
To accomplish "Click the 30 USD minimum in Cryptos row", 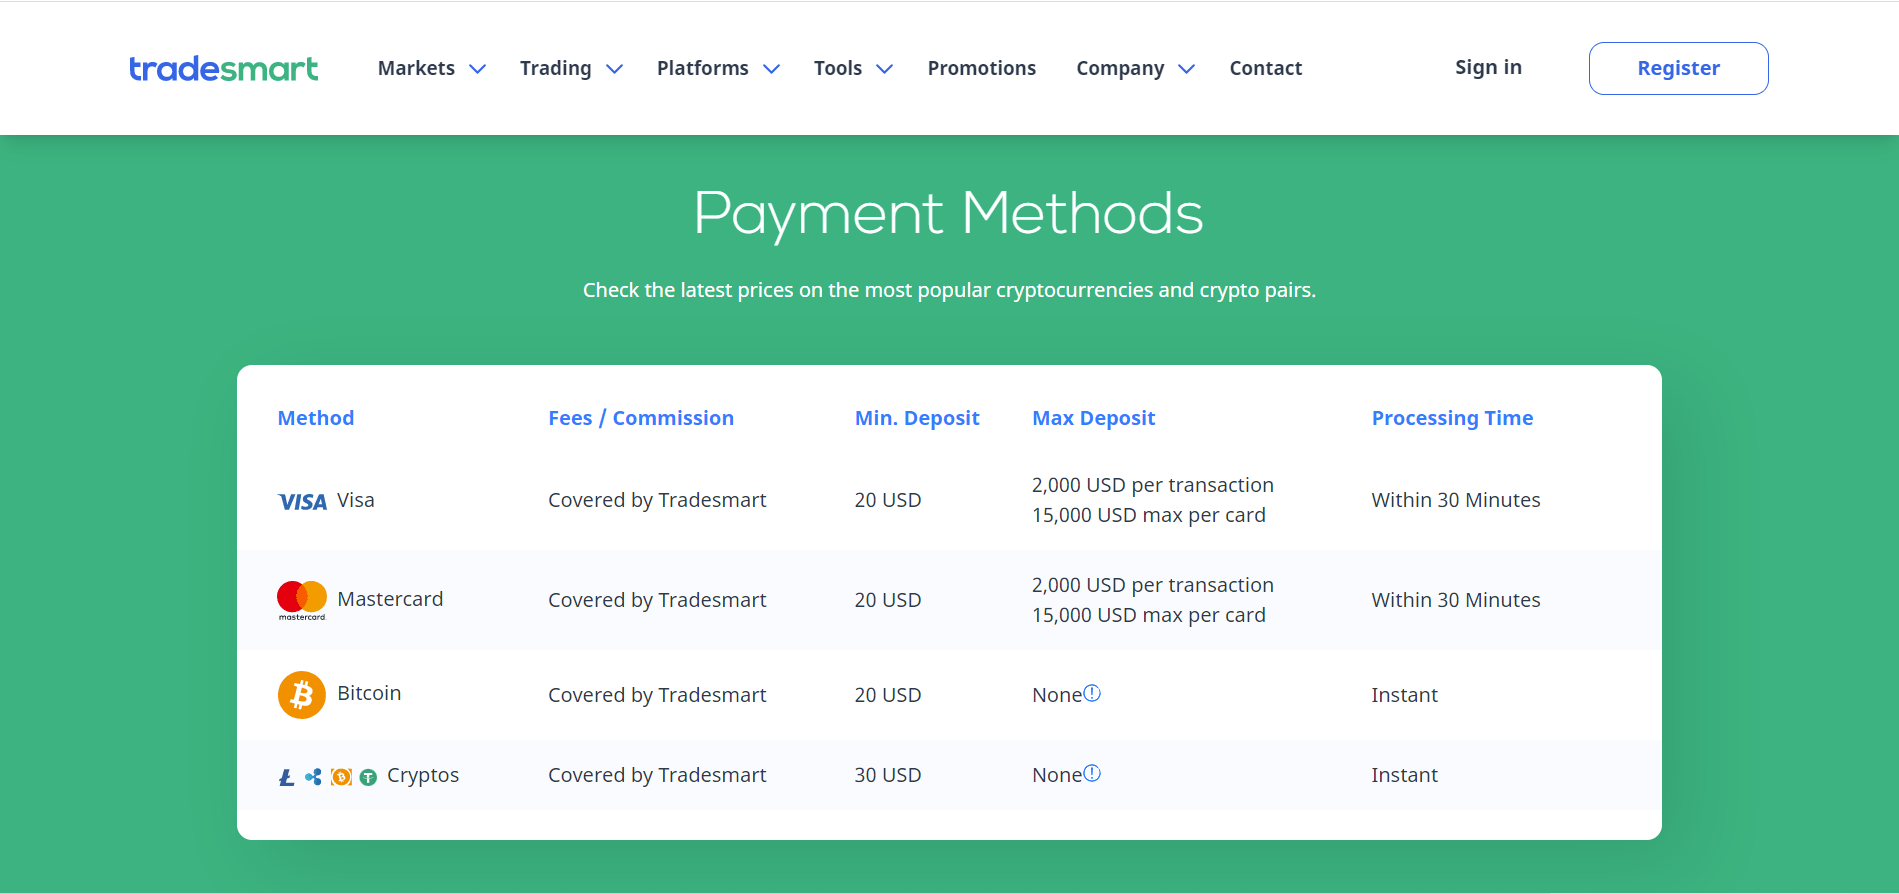I will [888, 775].
